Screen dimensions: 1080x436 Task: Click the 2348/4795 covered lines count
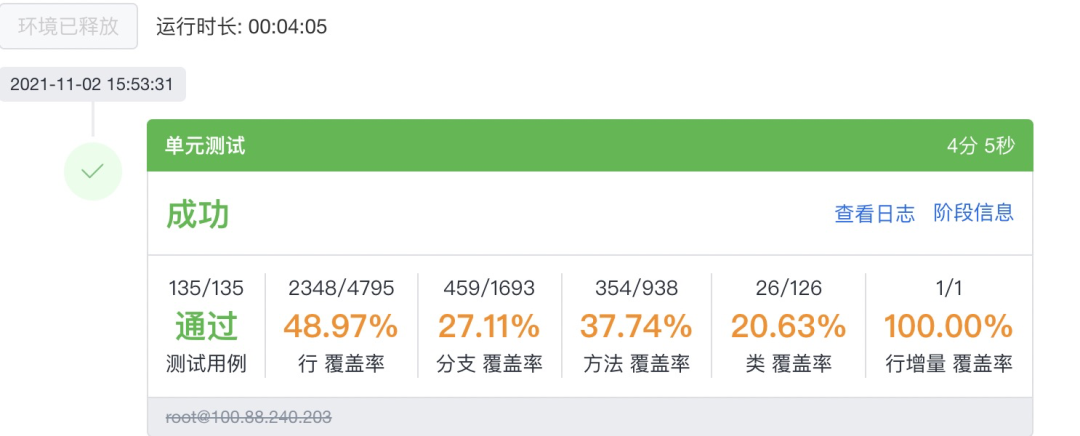click(x=340, y=288)
